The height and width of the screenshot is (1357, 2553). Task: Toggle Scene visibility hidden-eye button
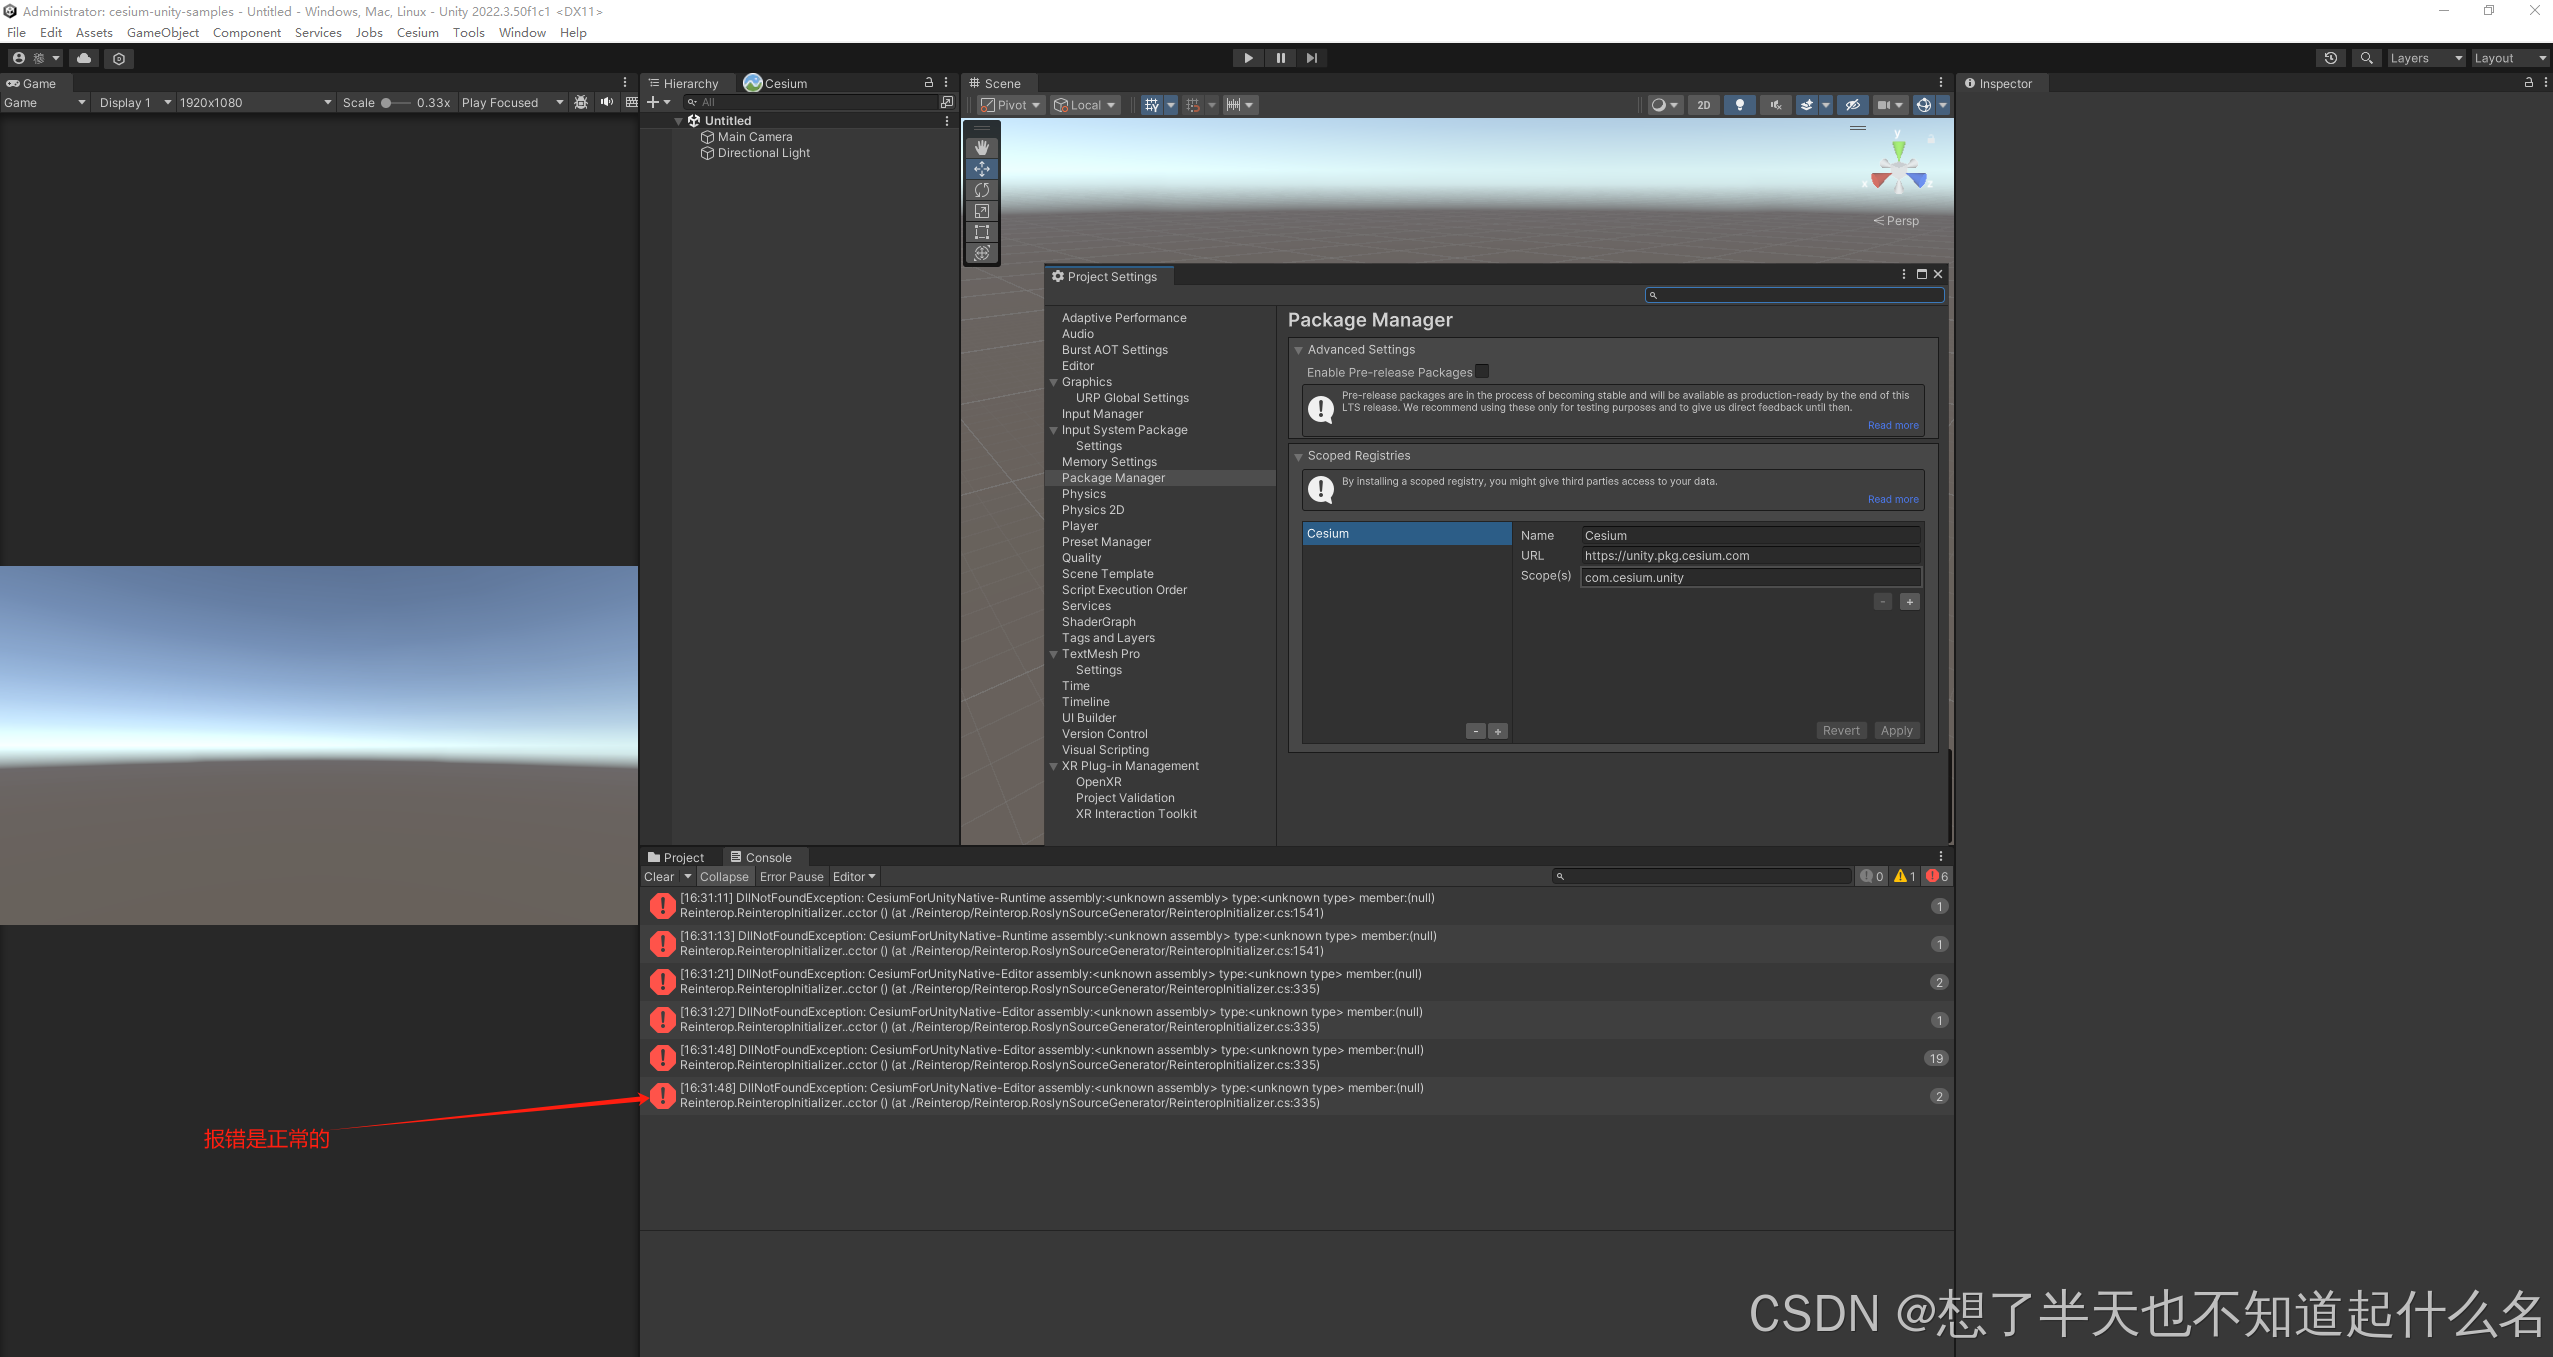pos(1853,105)
